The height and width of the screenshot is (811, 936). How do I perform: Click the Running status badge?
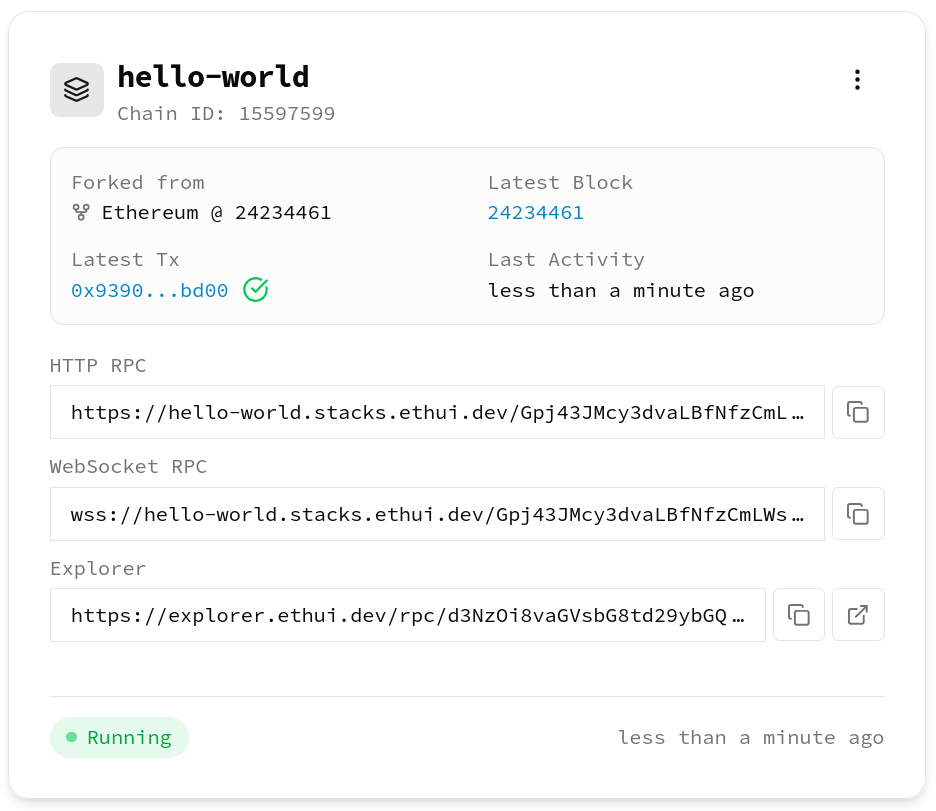119,738
